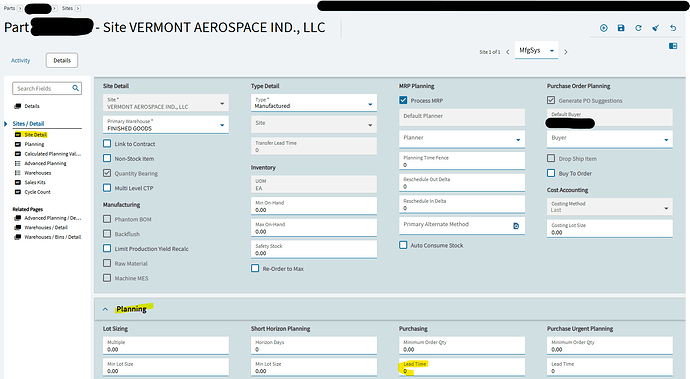Refresh the record with the circular arrow icon
This screenshot has width=690, height=379.
point(638,28)
